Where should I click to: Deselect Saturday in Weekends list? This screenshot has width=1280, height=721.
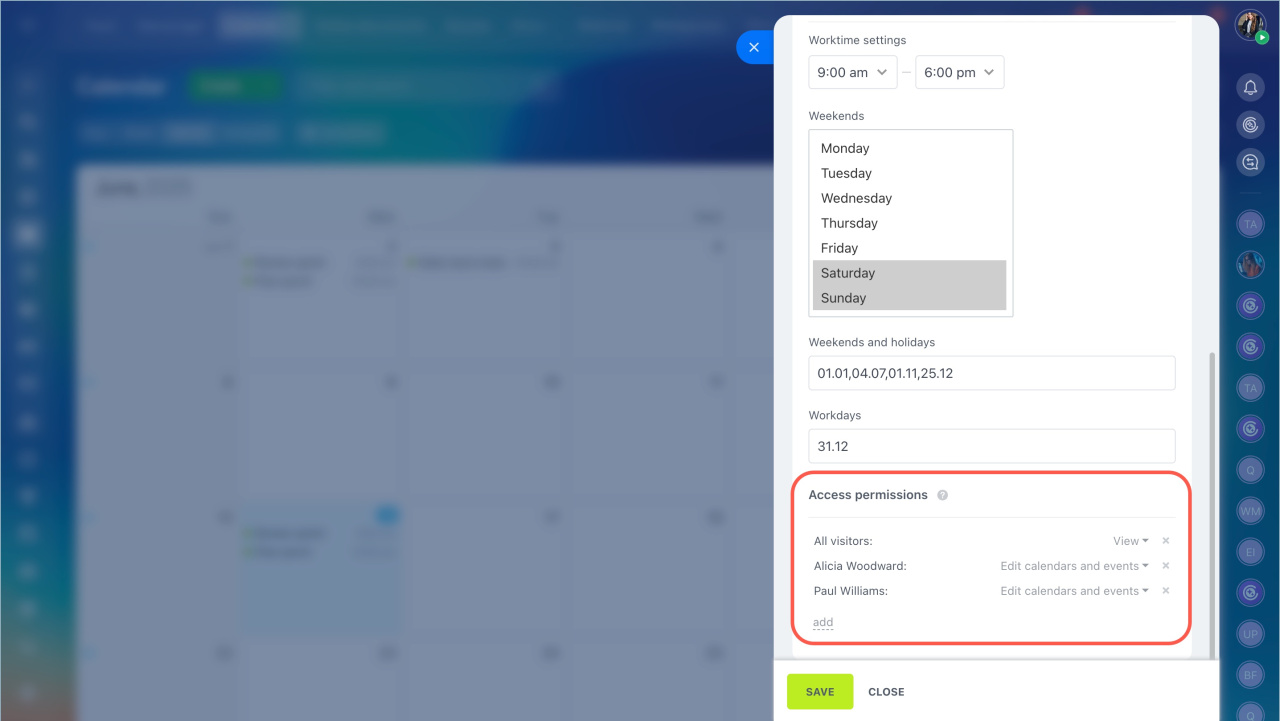(848, 273)
